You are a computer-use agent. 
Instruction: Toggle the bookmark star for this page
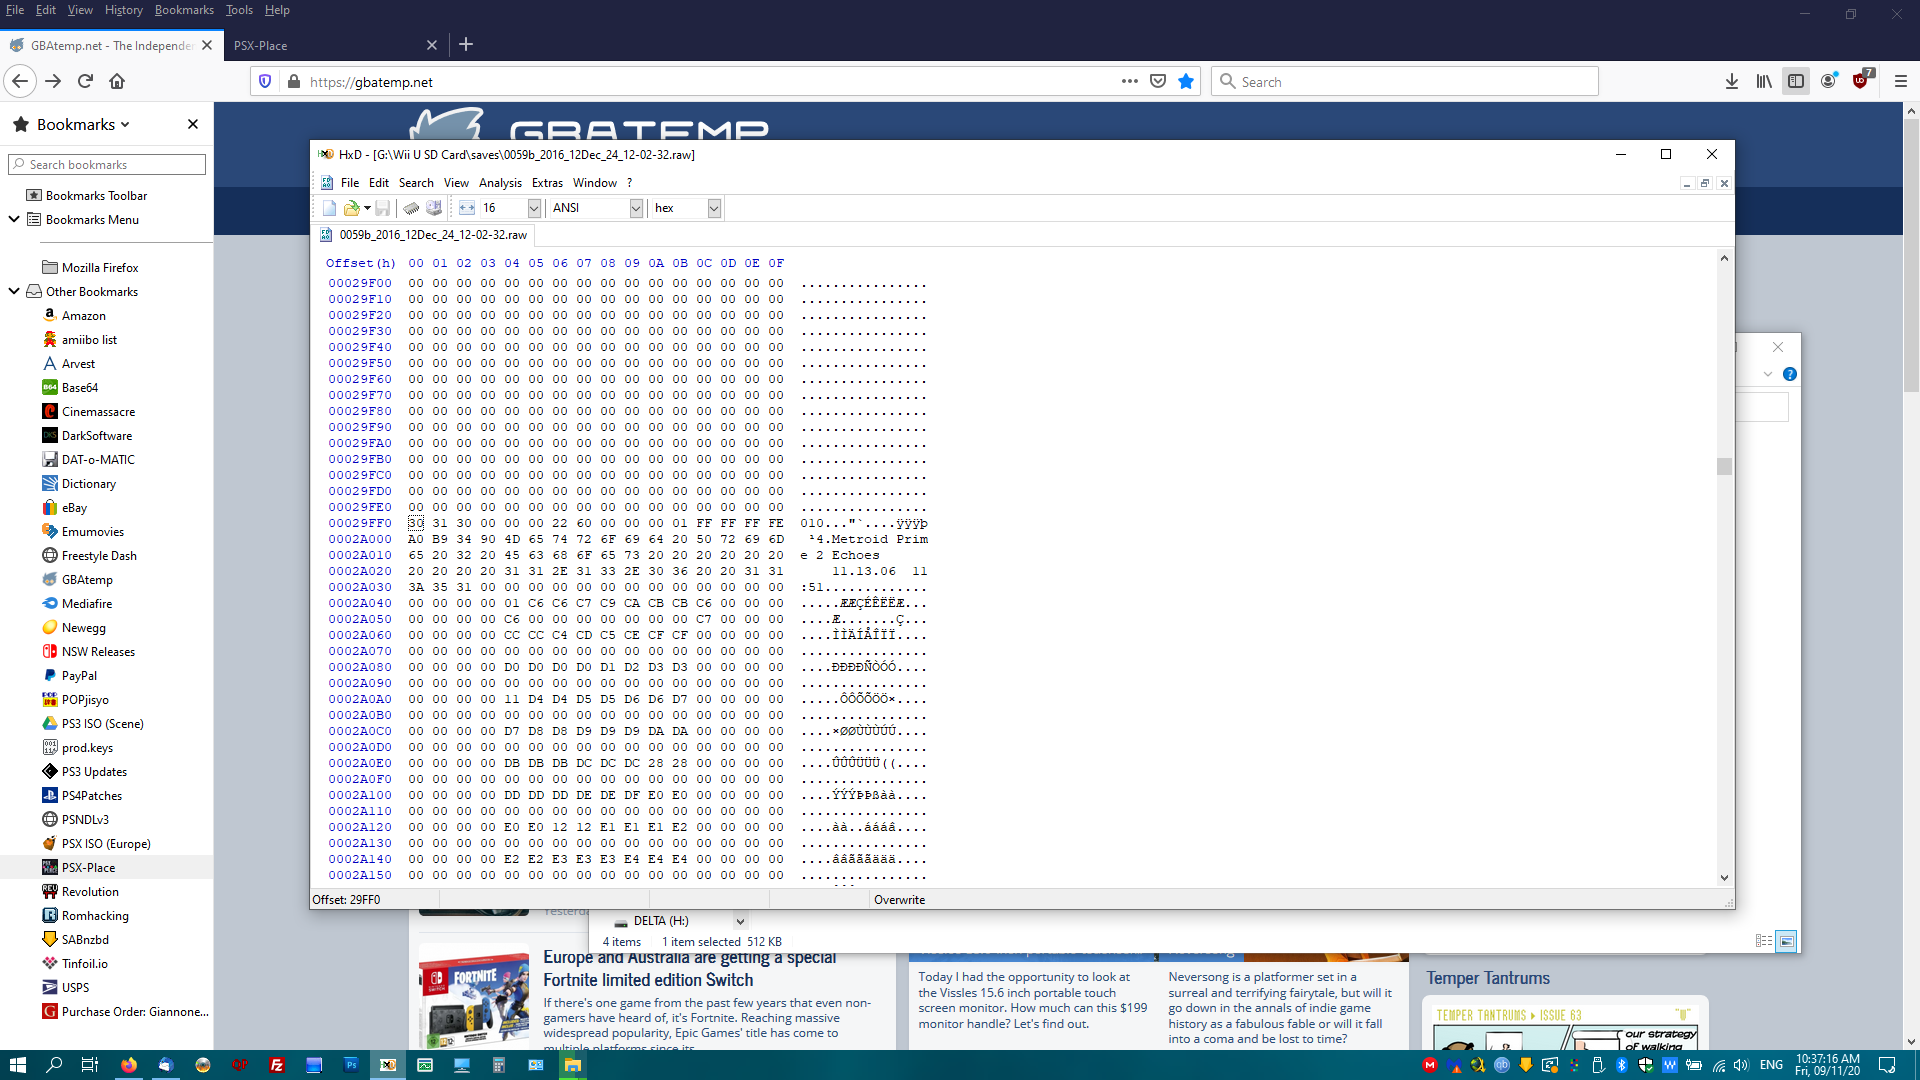coord(1186,82)
